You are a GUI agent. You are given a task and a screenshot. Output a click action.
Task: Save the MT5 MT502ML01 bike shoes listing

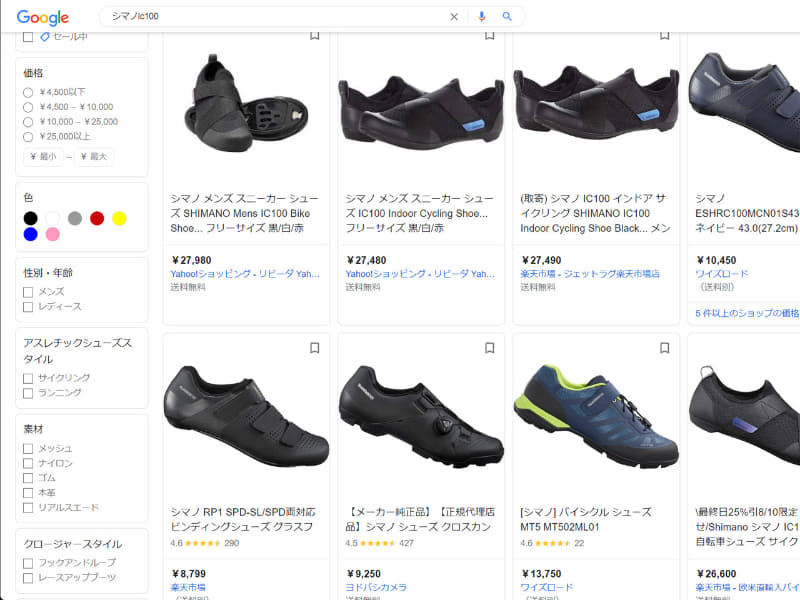pos(664,346)
